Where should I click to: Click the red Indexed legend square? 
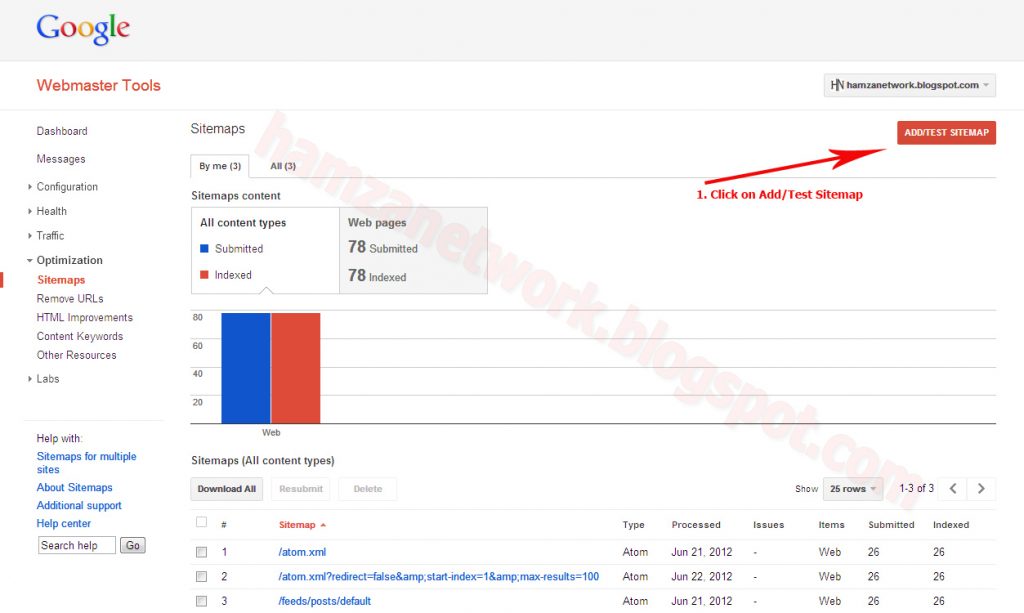204,275
